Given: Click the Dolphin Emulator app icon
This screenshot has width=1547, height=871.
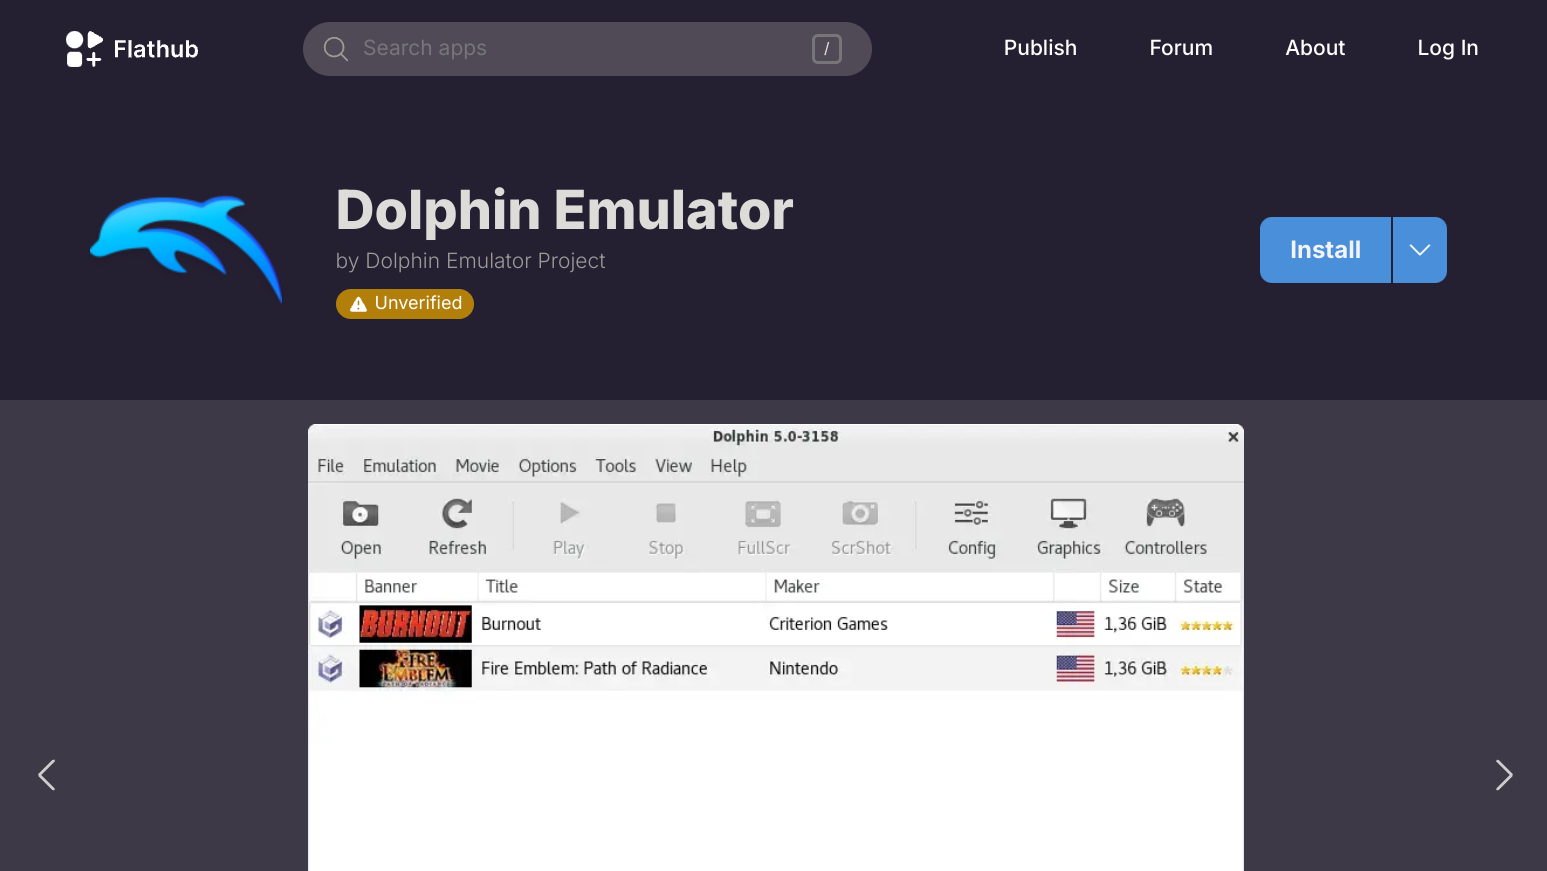Looking at the screenshot, I should tap(186, 249).
